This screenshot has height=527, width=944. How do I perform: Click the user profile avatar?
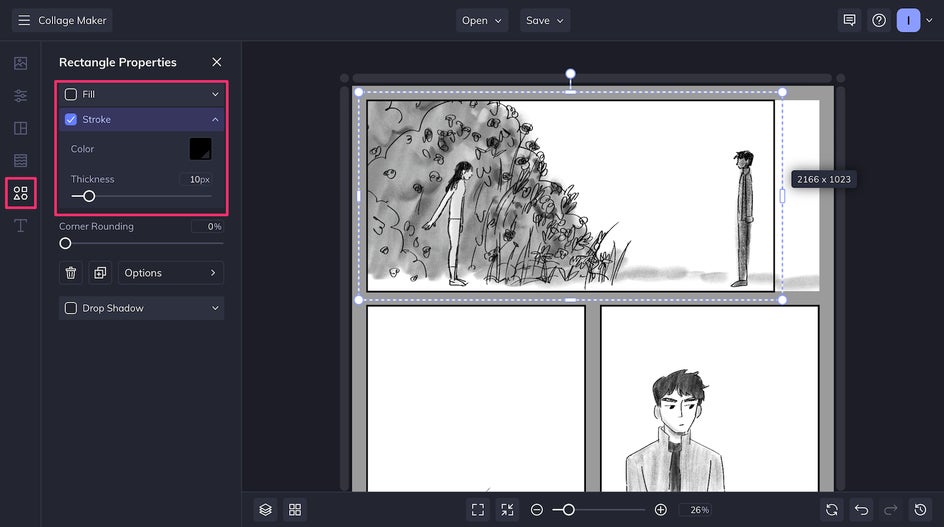[x=908, y=20]
